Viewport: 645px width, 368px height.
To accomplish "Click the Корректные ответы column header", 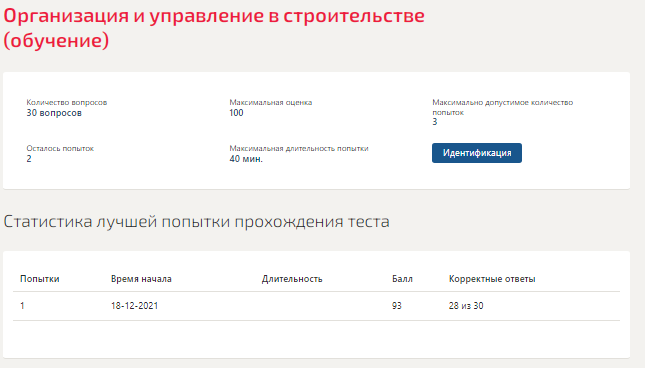I will click(x=492, y=279).
